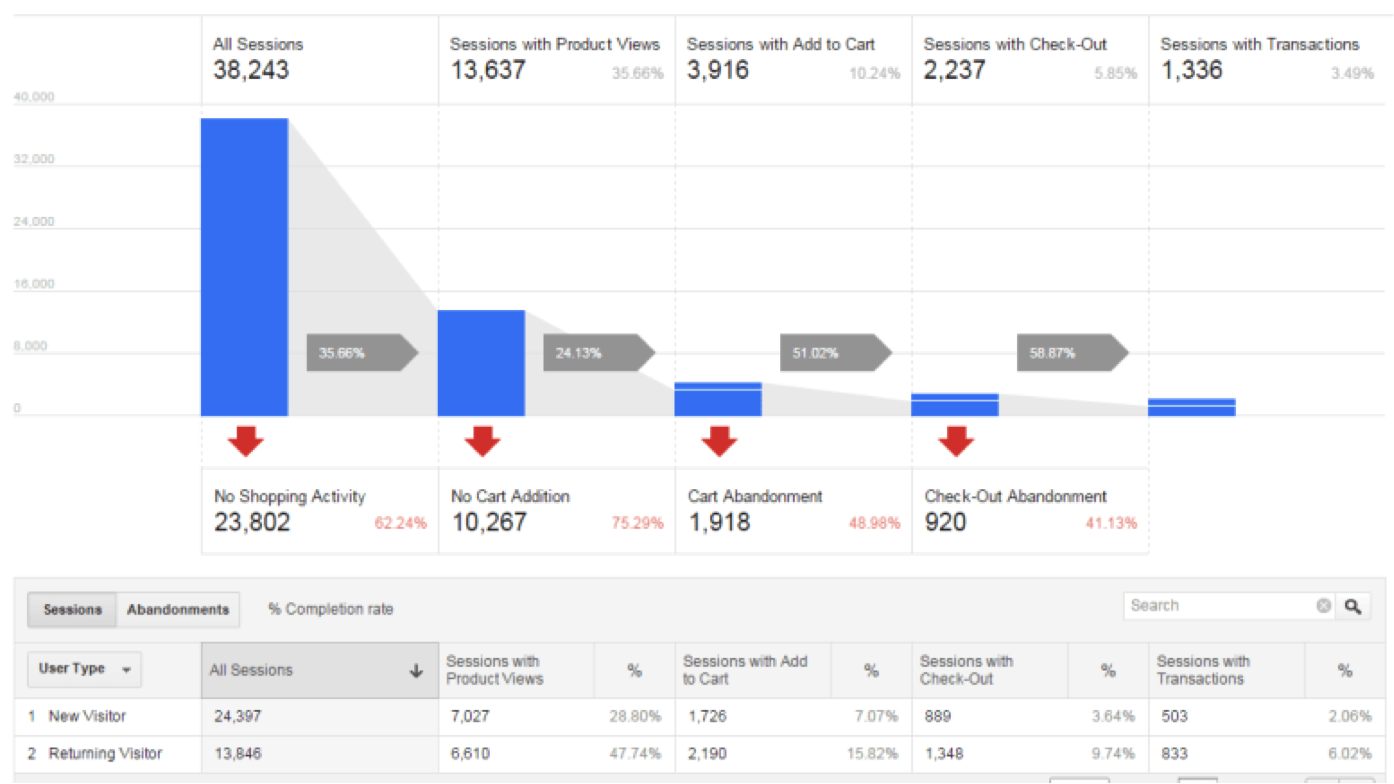Click the red arrow above No Shopping Activity
Viewport: 1394px width, 784px height.
[245, 441]
